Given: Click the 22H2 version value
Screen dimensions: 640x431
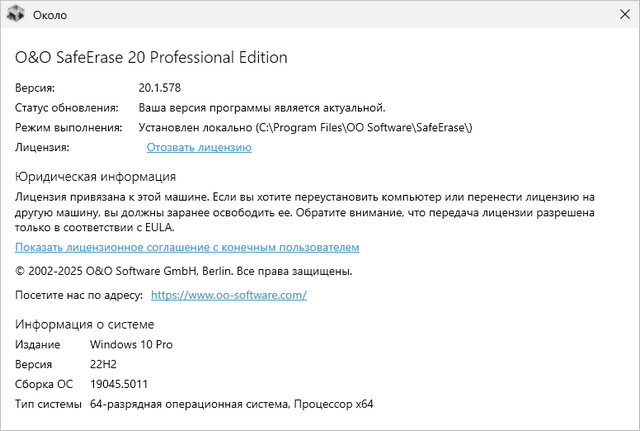Looking at the screenshot, I should (x=105, y=364).
